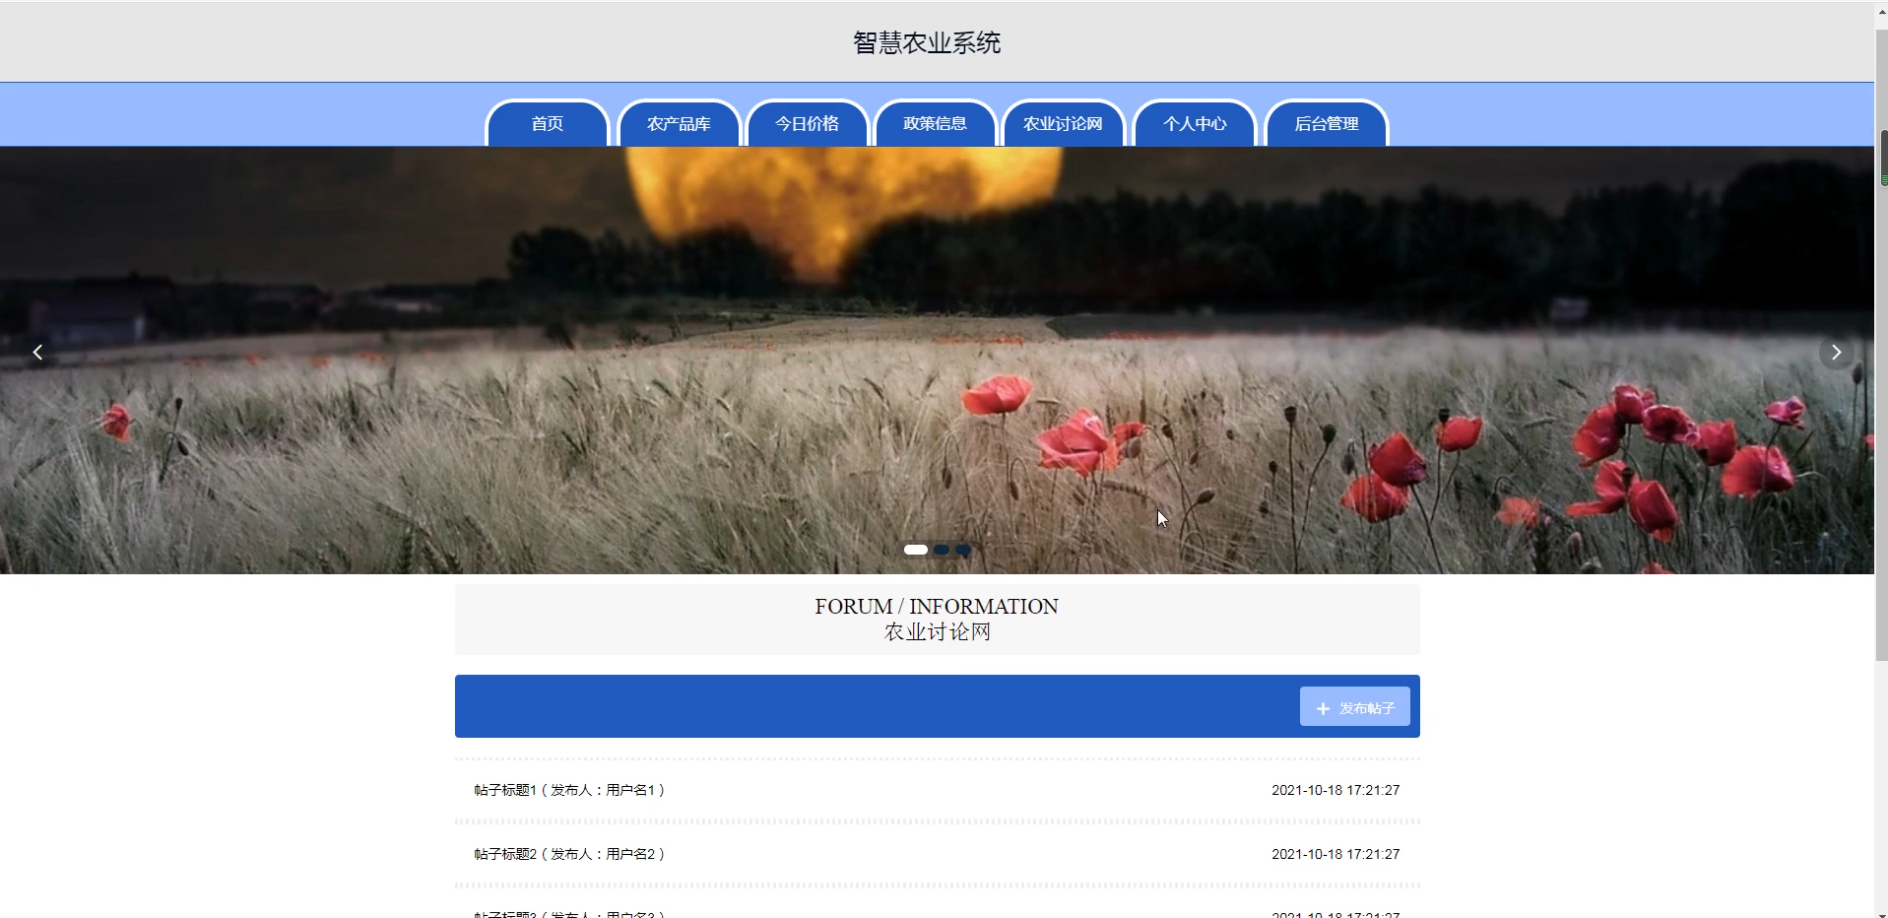Screen dimensions: 1888x918
Task: Show previous carousel slide with left arrow
Action: coord(38,352)
